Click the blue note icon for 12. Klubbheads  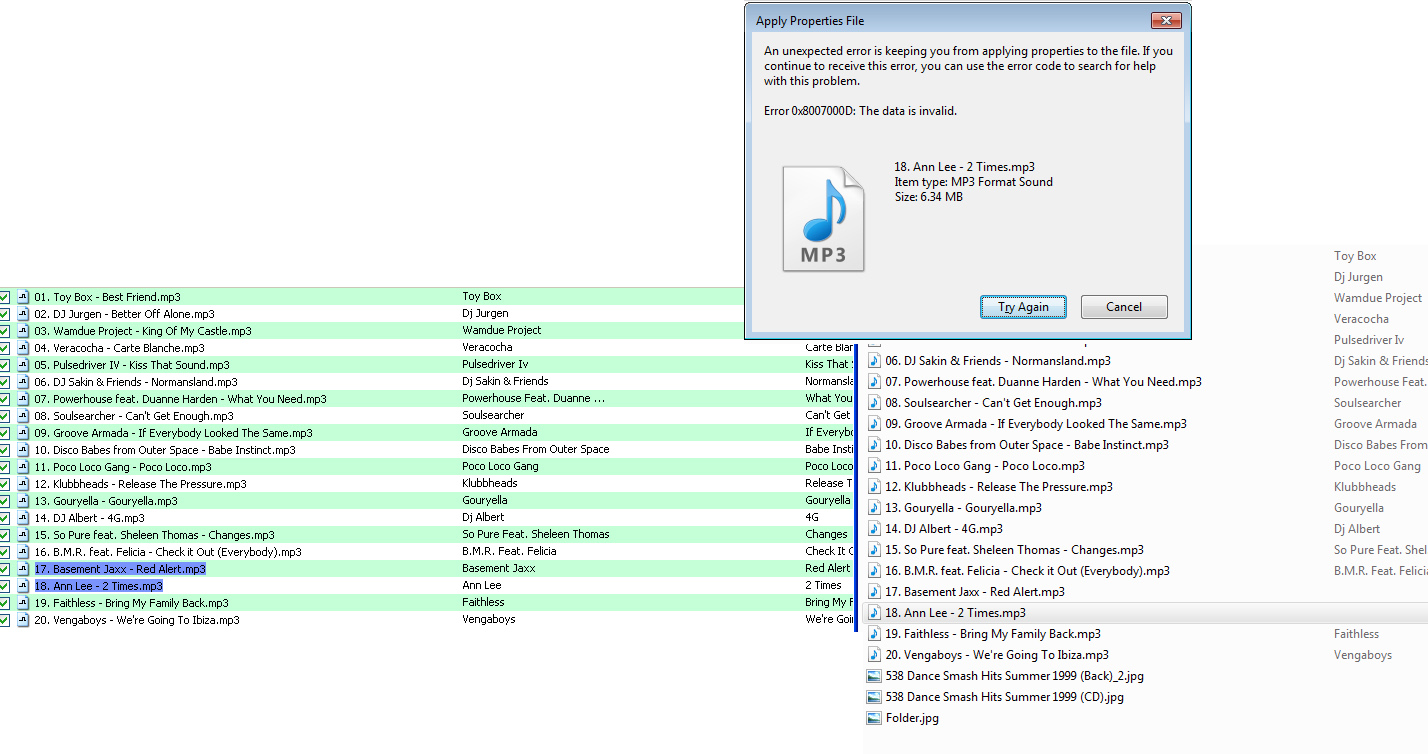coord(874,487)
